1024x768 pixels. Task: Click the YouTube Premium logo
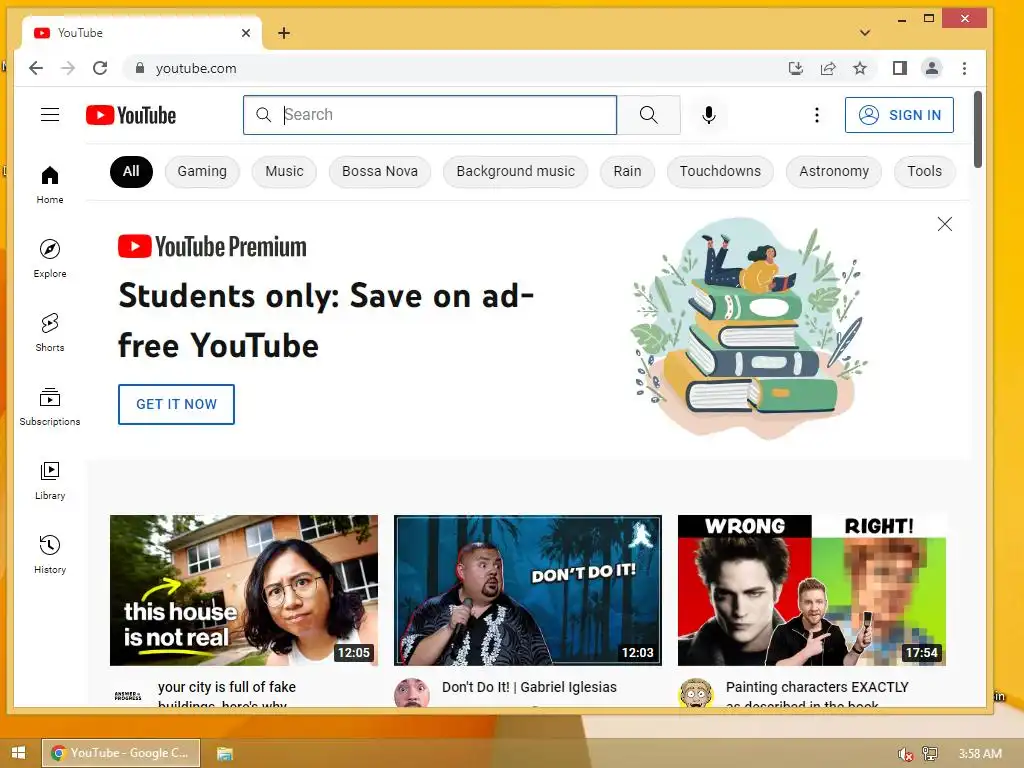tap(212, 247)
